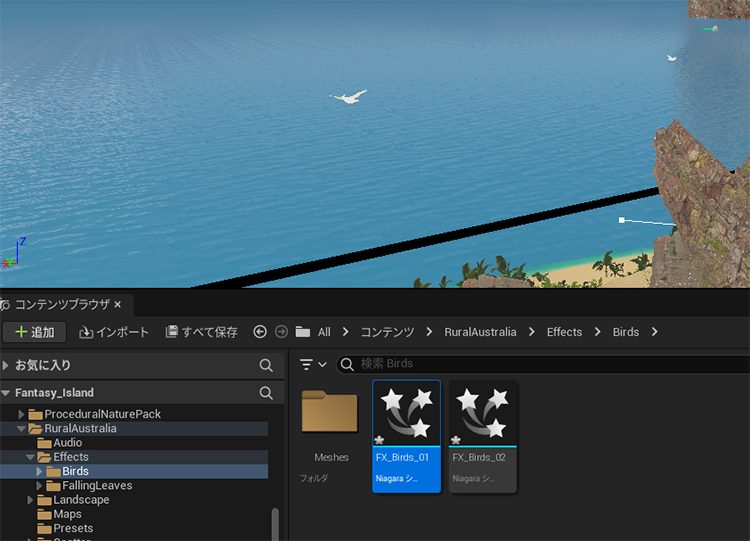Image resolution: width=750 pixels, height=541 pixels.
Task: Select the Content Browser (コンテンツブラウザ) tab
Action: [60, 304]
